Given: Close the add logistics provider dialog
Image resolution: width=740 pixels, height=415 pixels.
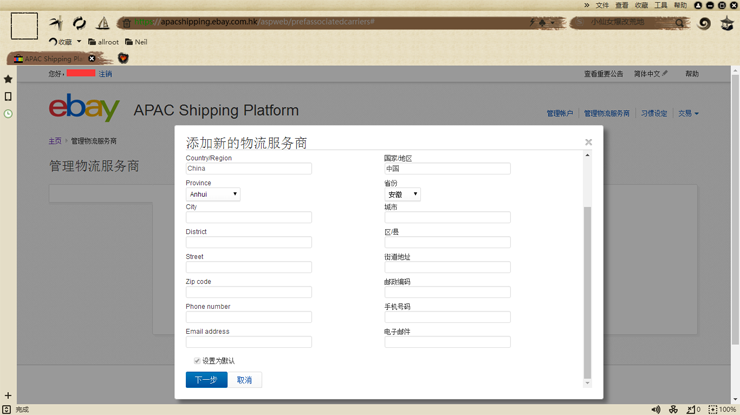Looking at the screenshot, I should pyautogui.click(x=588, y=142).
